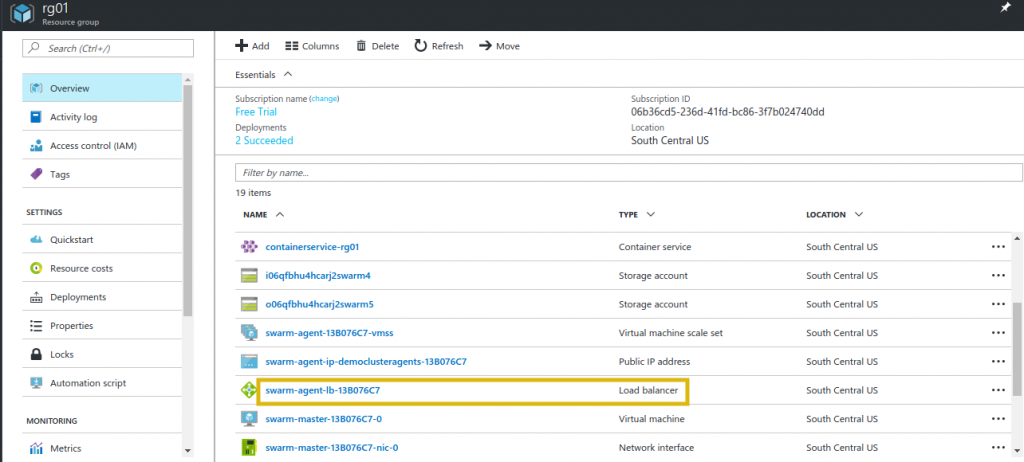Viewport: 1024px width, 462px height.
Task: Open ellipsis menu for containerservice-rg01
Action: (x=998, y=247)
